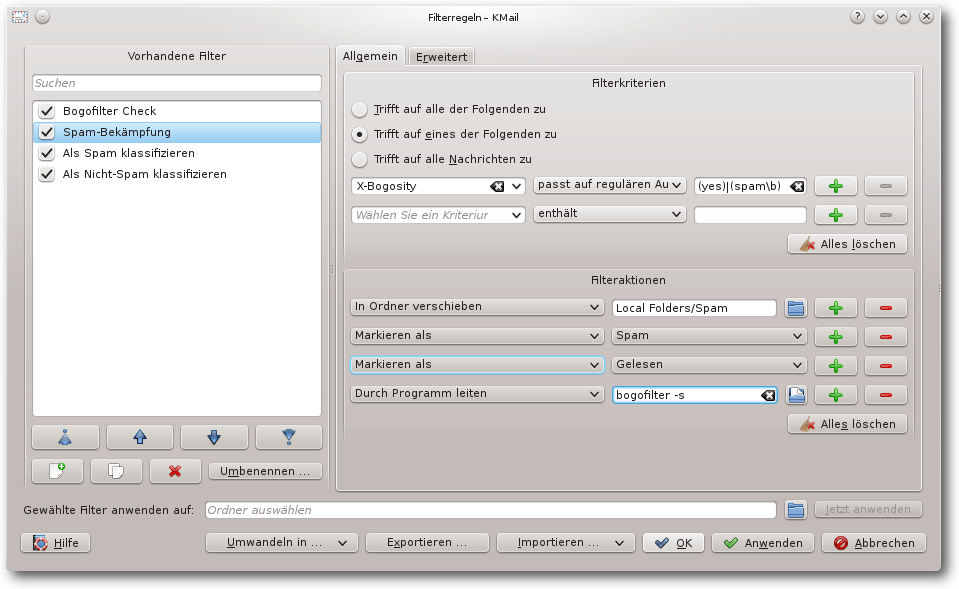959x589 pixels.
Task: Remove the In Ordner verschieben action
Action: click(886, 308)
